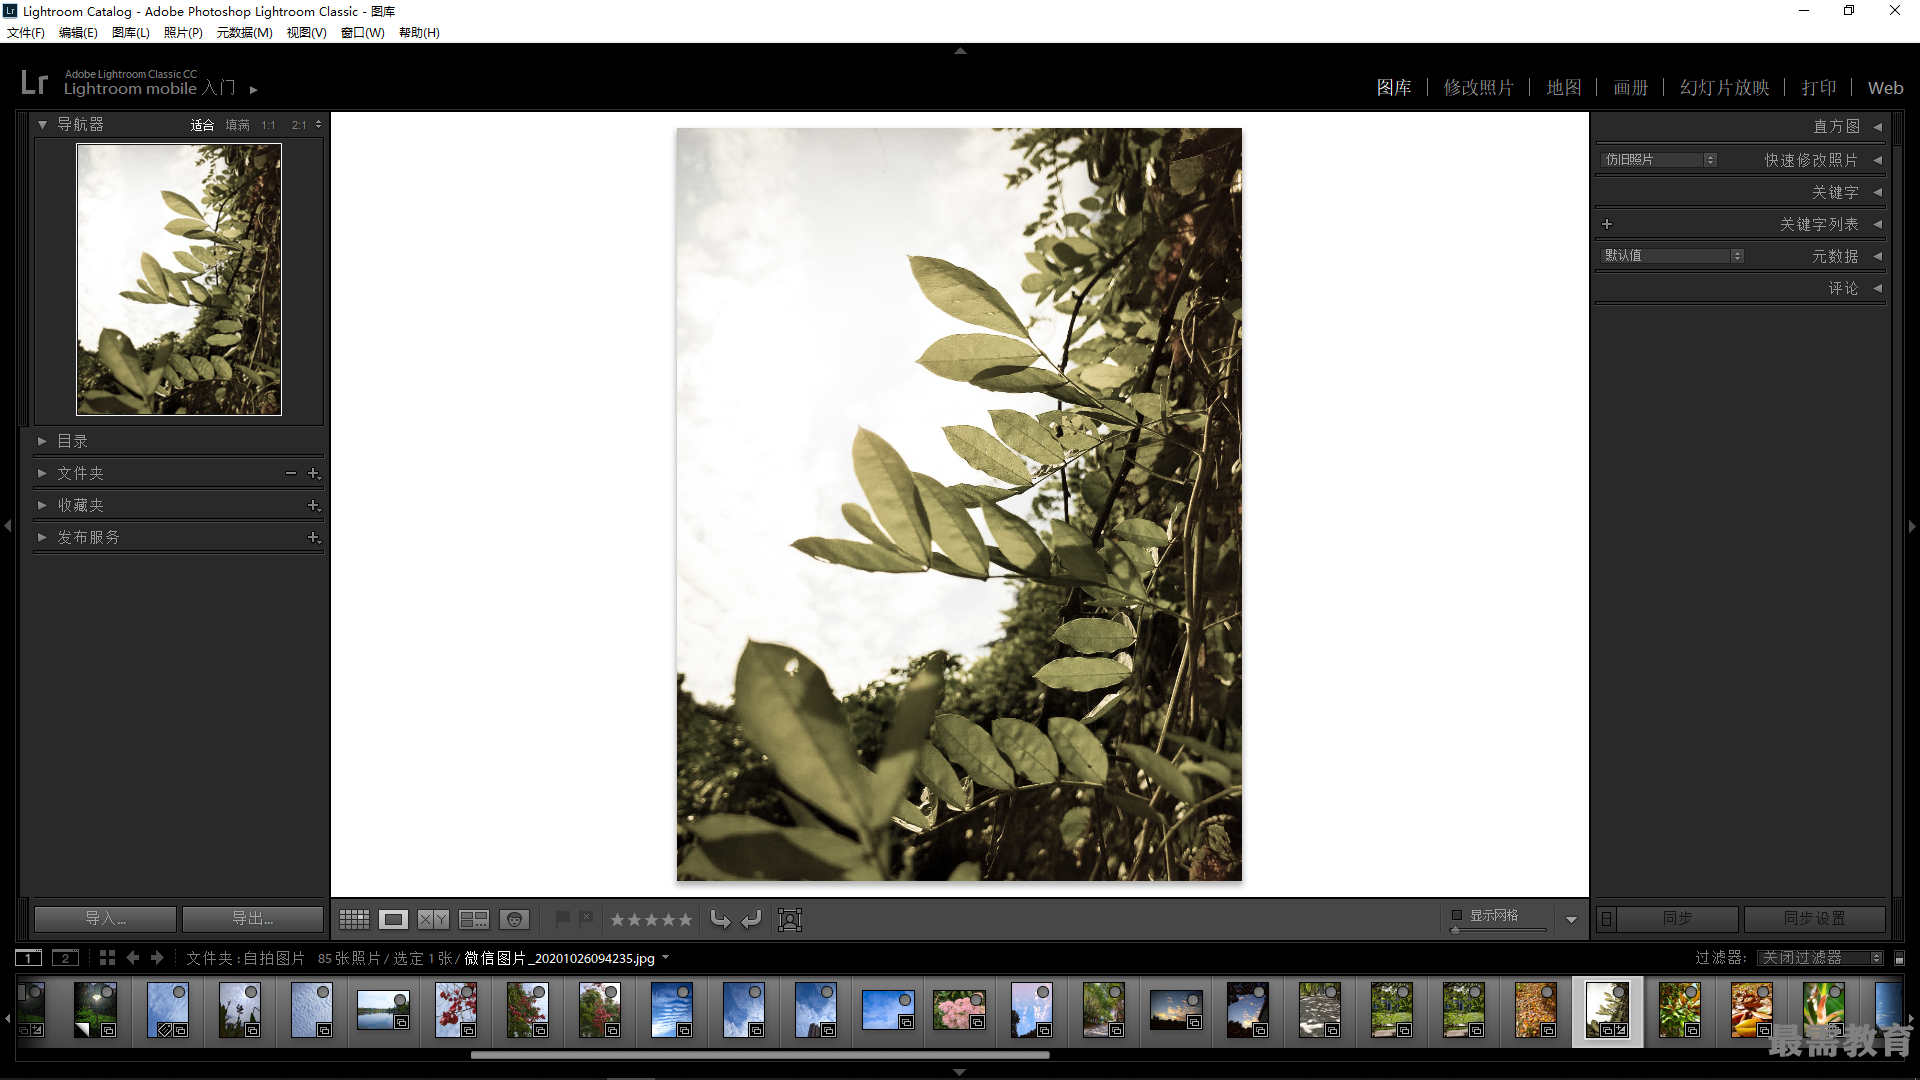Enable the 显示网格 checkbox

point(1457,915)
